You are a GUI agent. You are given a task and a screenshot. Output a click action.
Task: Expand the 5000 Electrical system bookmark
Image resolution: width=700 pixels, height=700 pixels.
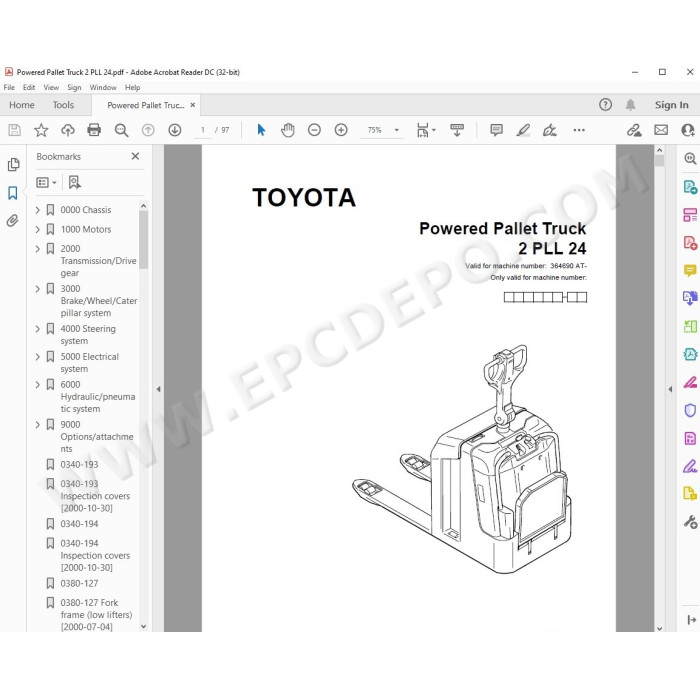(x=38, y=357)
